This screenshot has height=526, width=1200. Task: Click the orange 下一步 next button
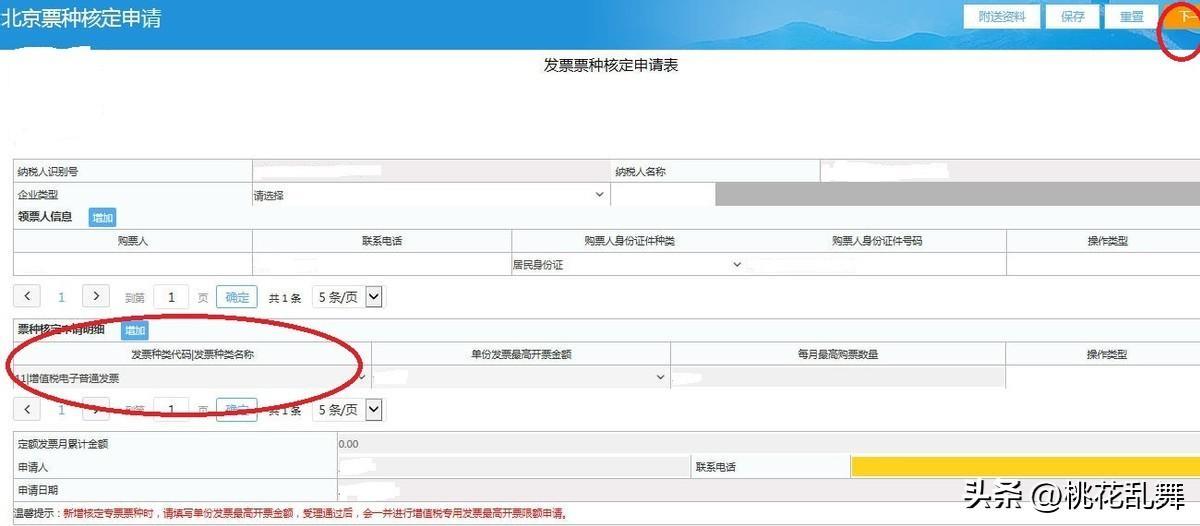click(x=1185, y=18)
